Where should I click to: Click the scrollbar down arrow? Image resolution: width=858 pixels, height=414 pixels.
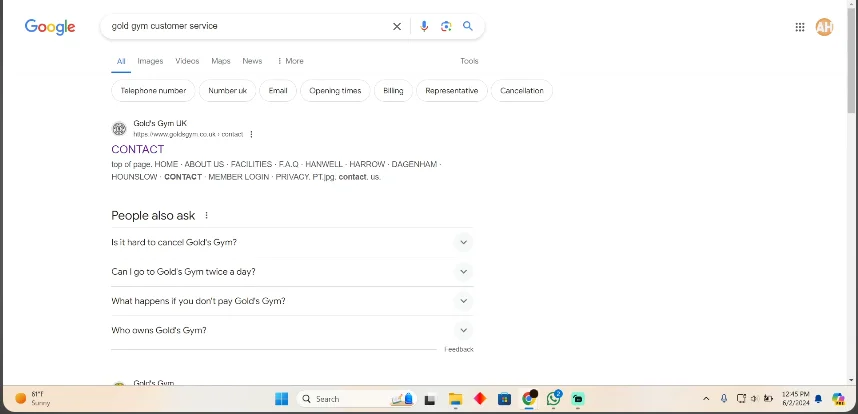(x=851, y=380)
